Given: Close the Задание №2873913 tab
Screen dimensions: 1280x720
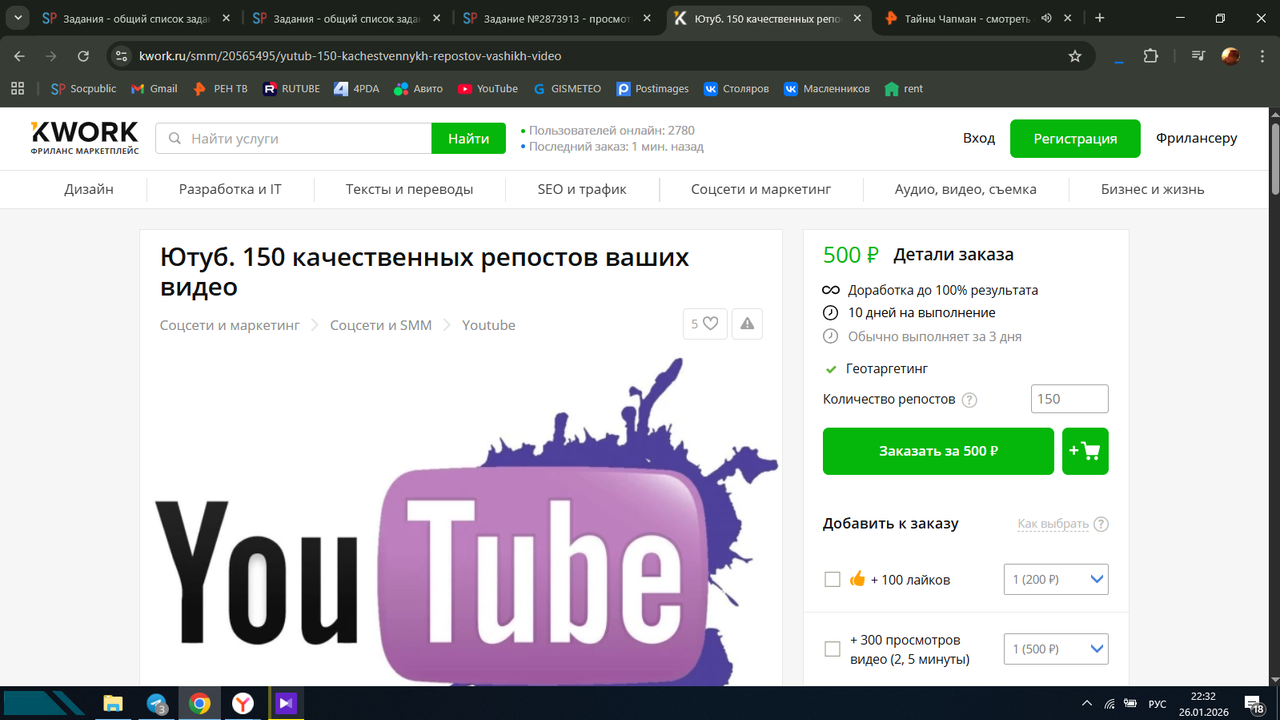Looking at the screenshot, I should 646,18.
